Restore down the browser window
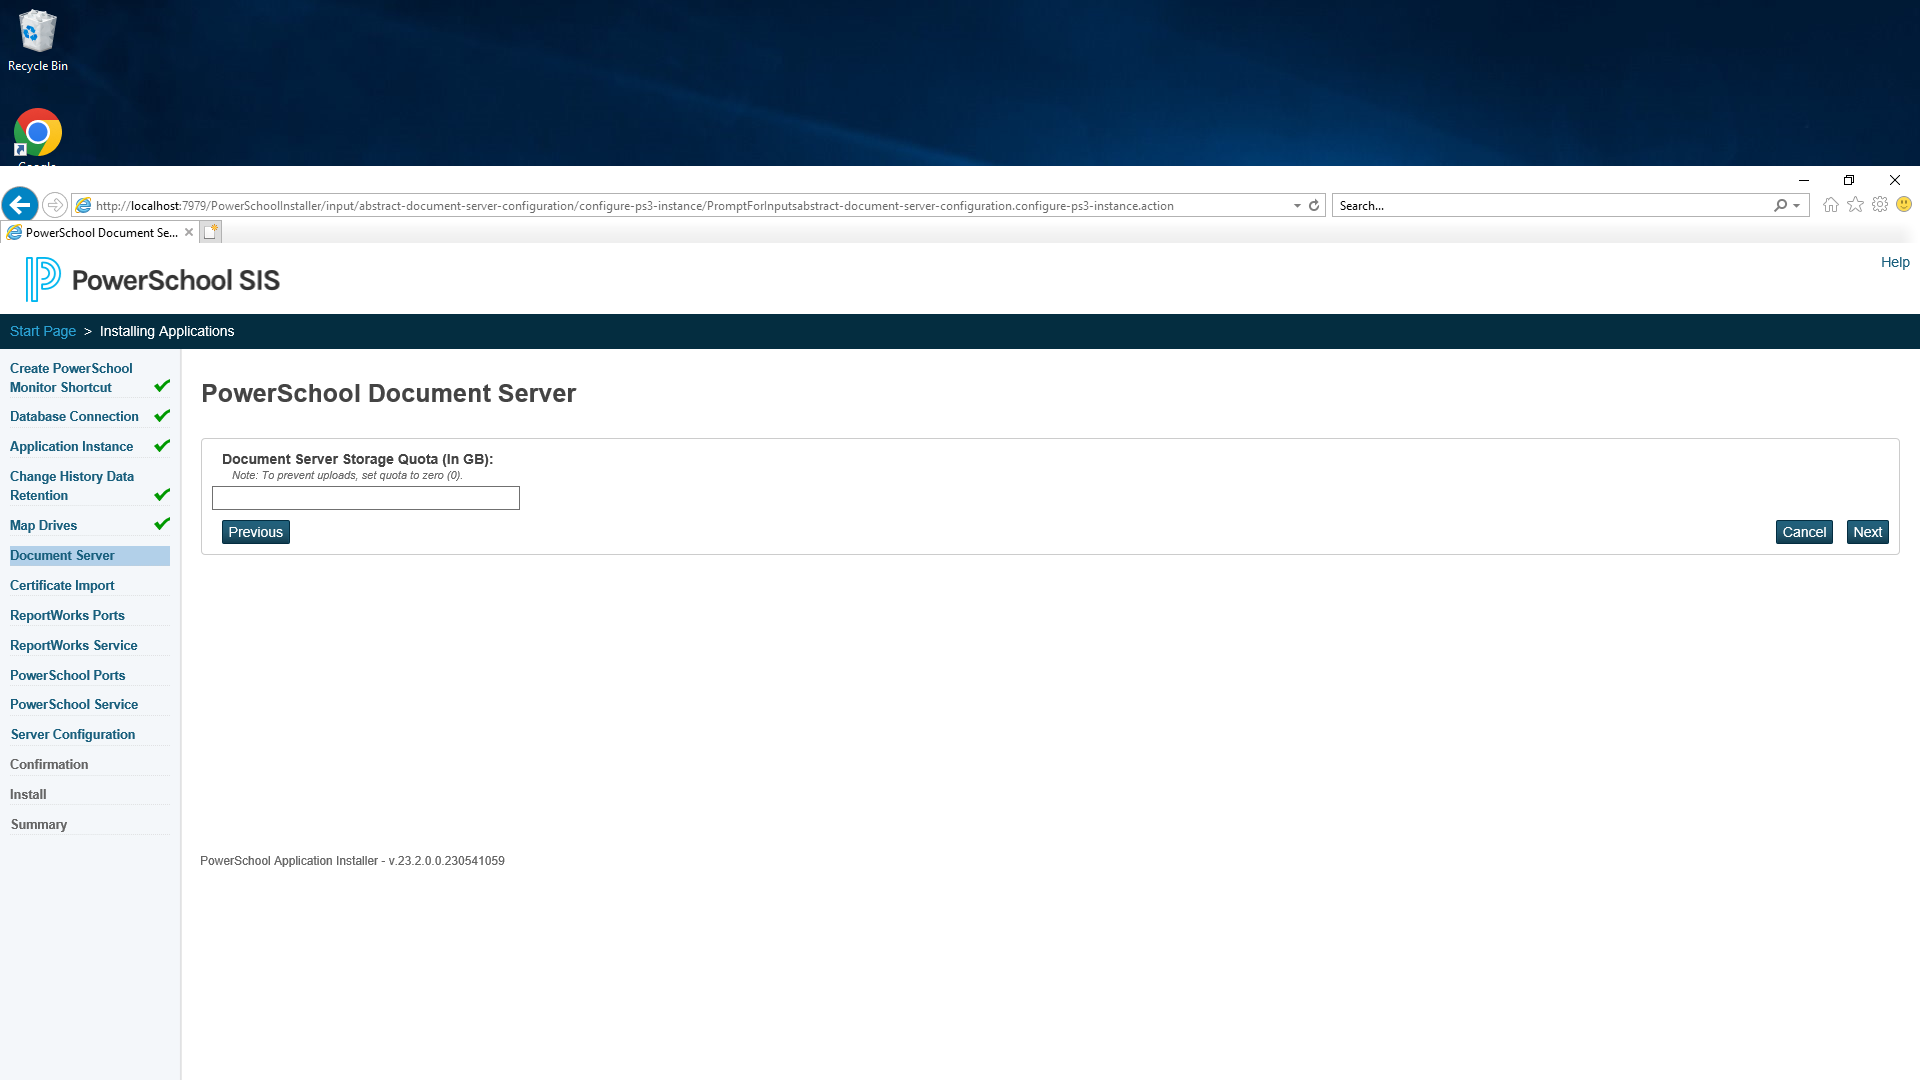Viewport: 1920px width, 1080px height. click(x=1849, y=180)
